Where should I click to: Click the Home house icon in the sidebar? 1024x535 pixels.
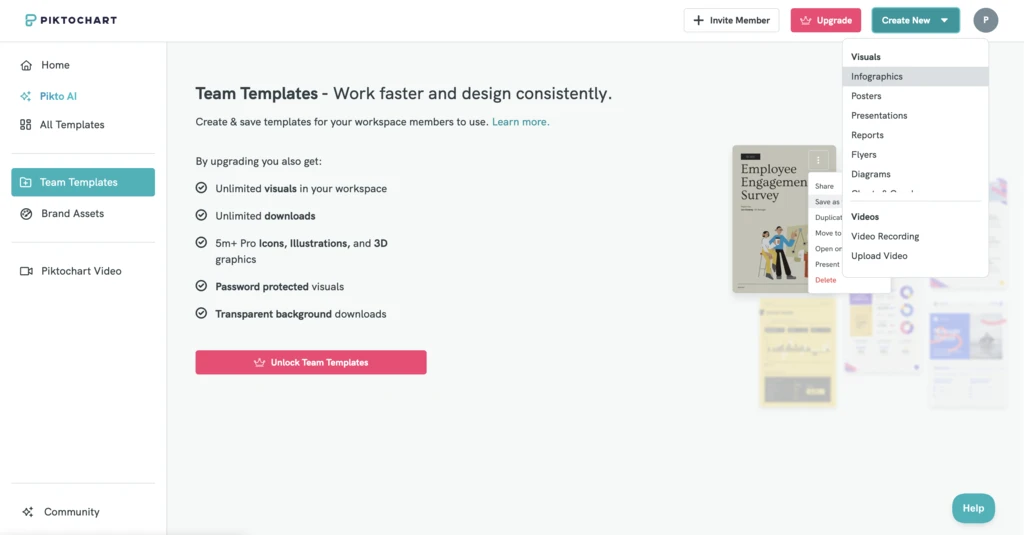(x=26, y=65)
